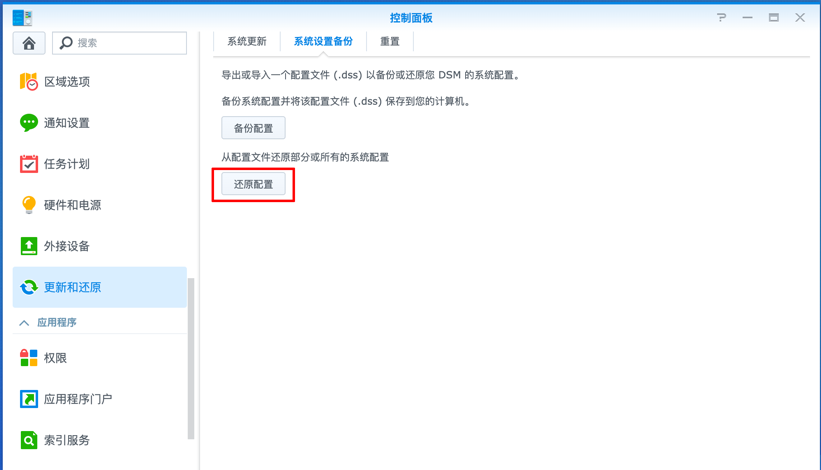Click the search magnifier icon

[x=66, y=42]
